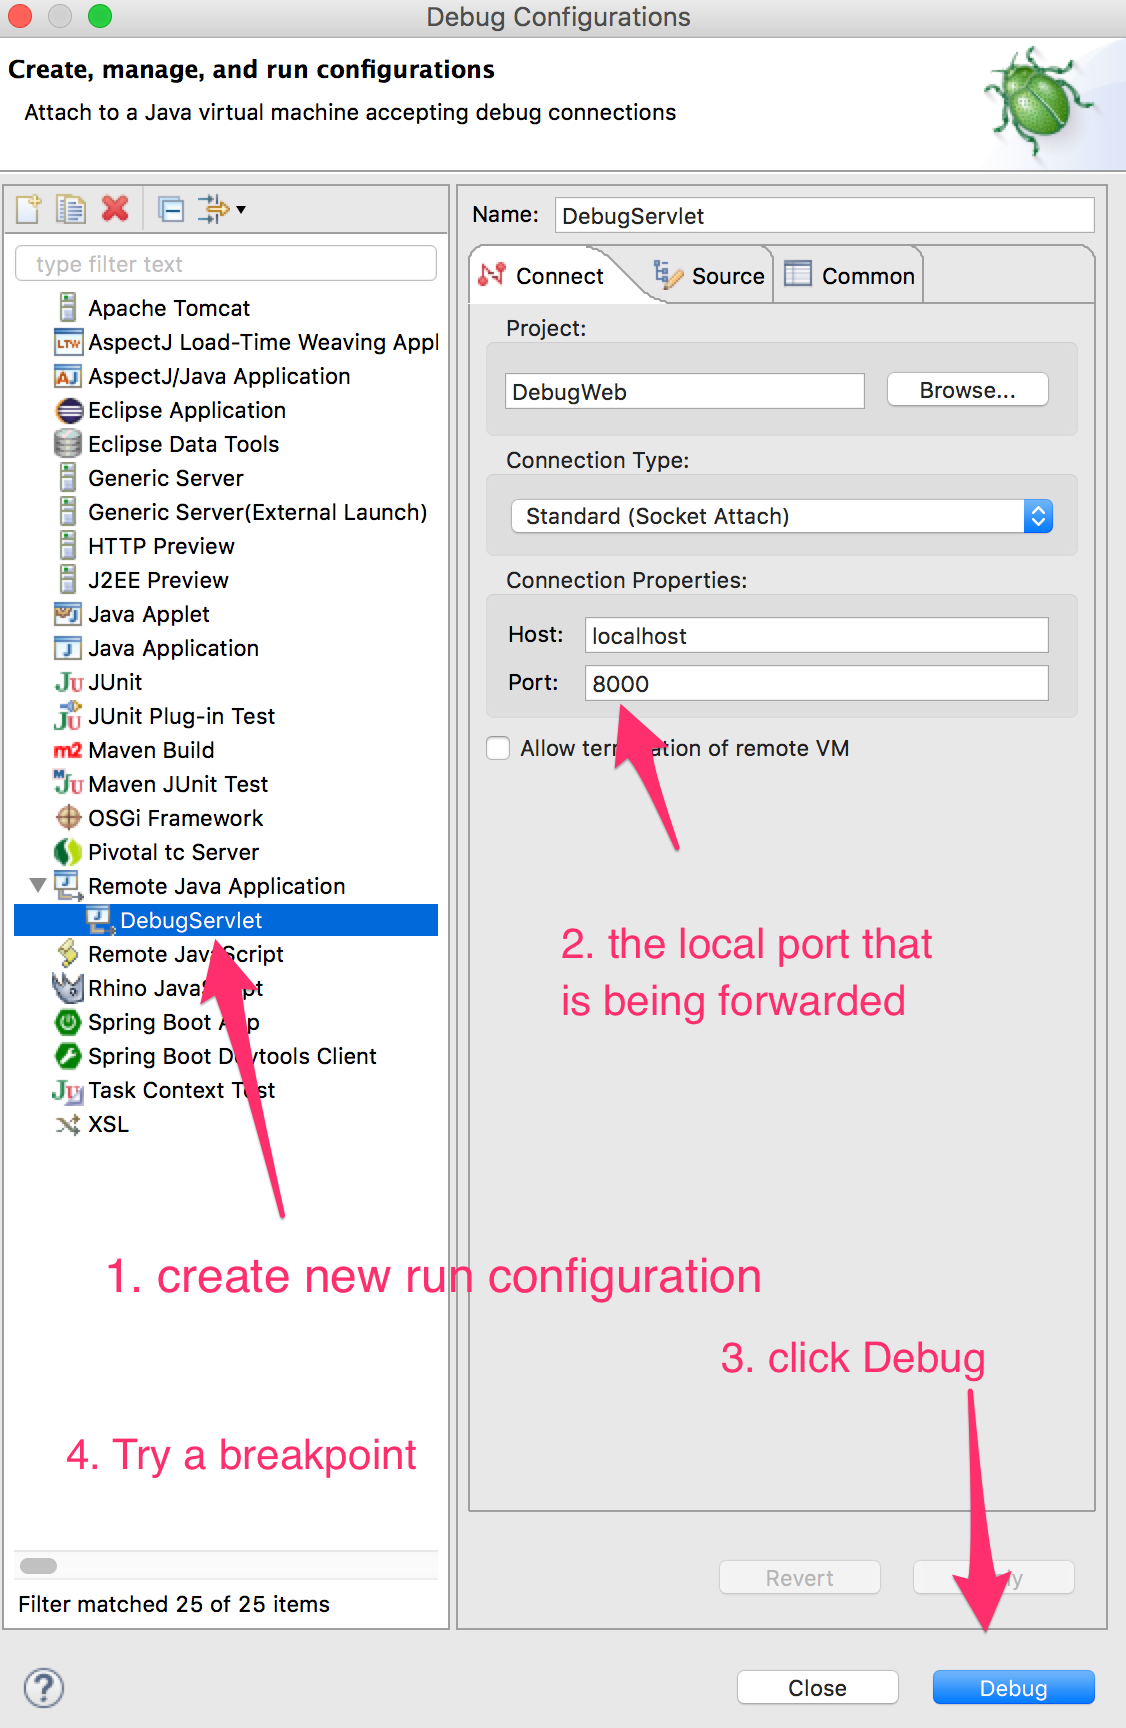
Task: Select the Remote JavaScript entry
Action: pos(168,954)
